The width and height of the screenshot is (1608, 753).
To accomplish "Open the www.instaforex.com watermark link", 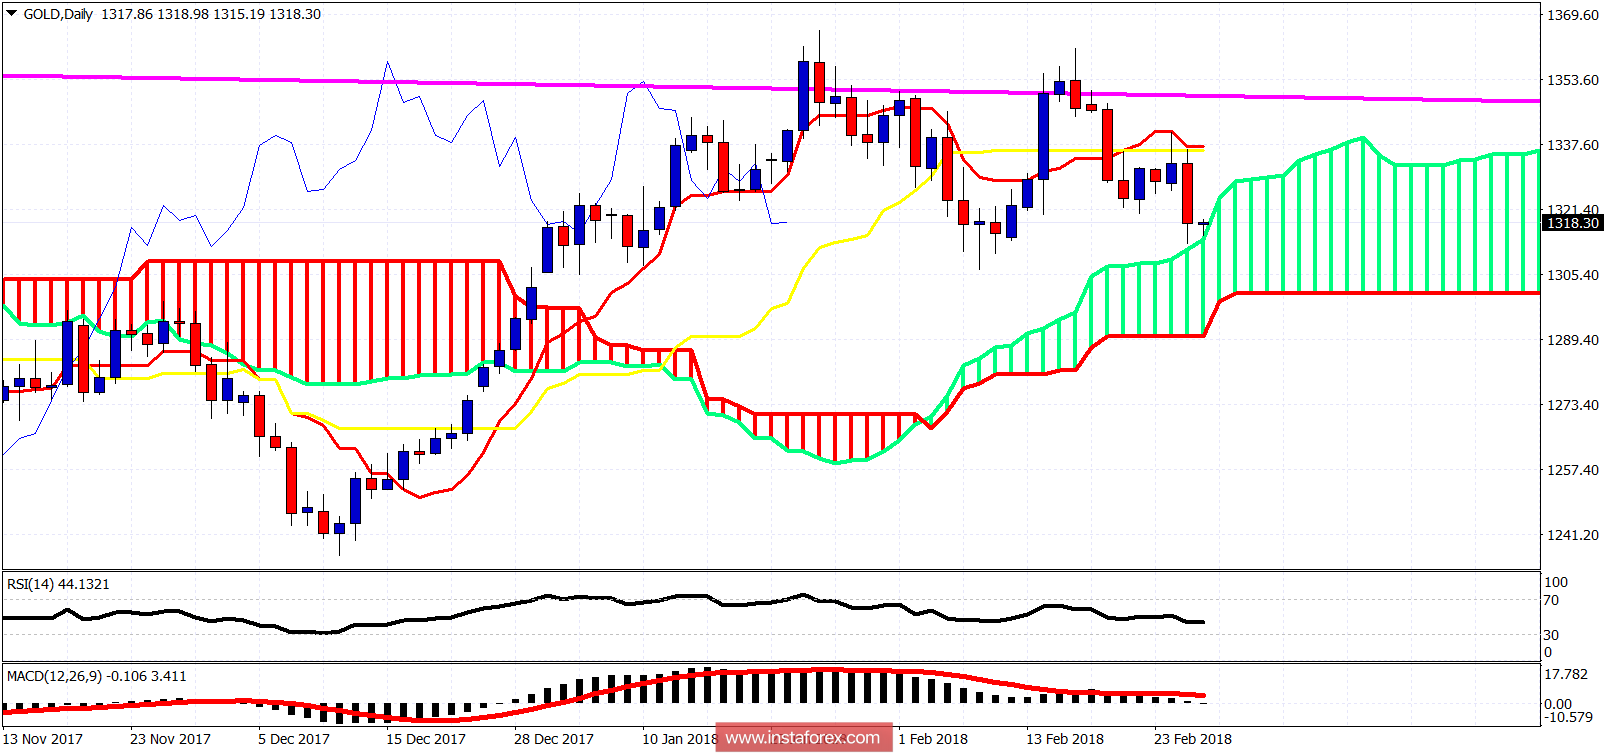I will 803,738.
